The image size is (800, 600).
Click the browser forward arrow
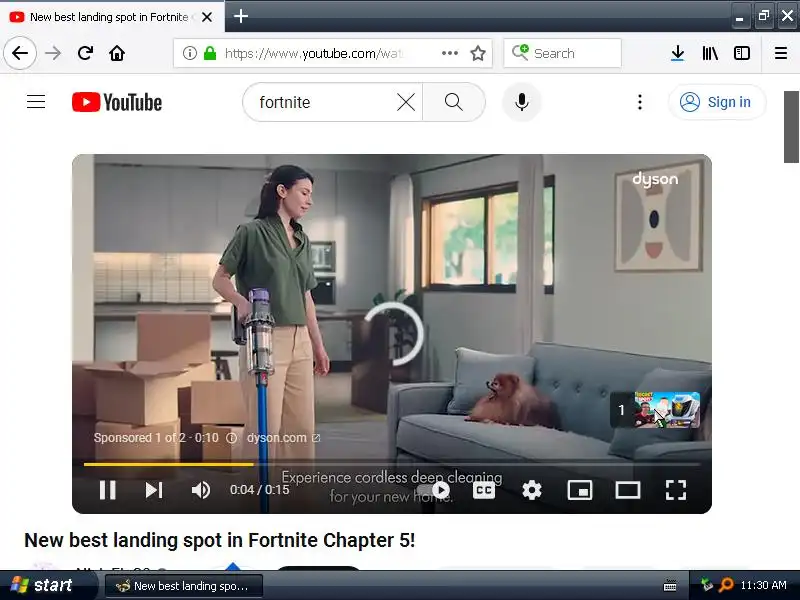point(53,53)
